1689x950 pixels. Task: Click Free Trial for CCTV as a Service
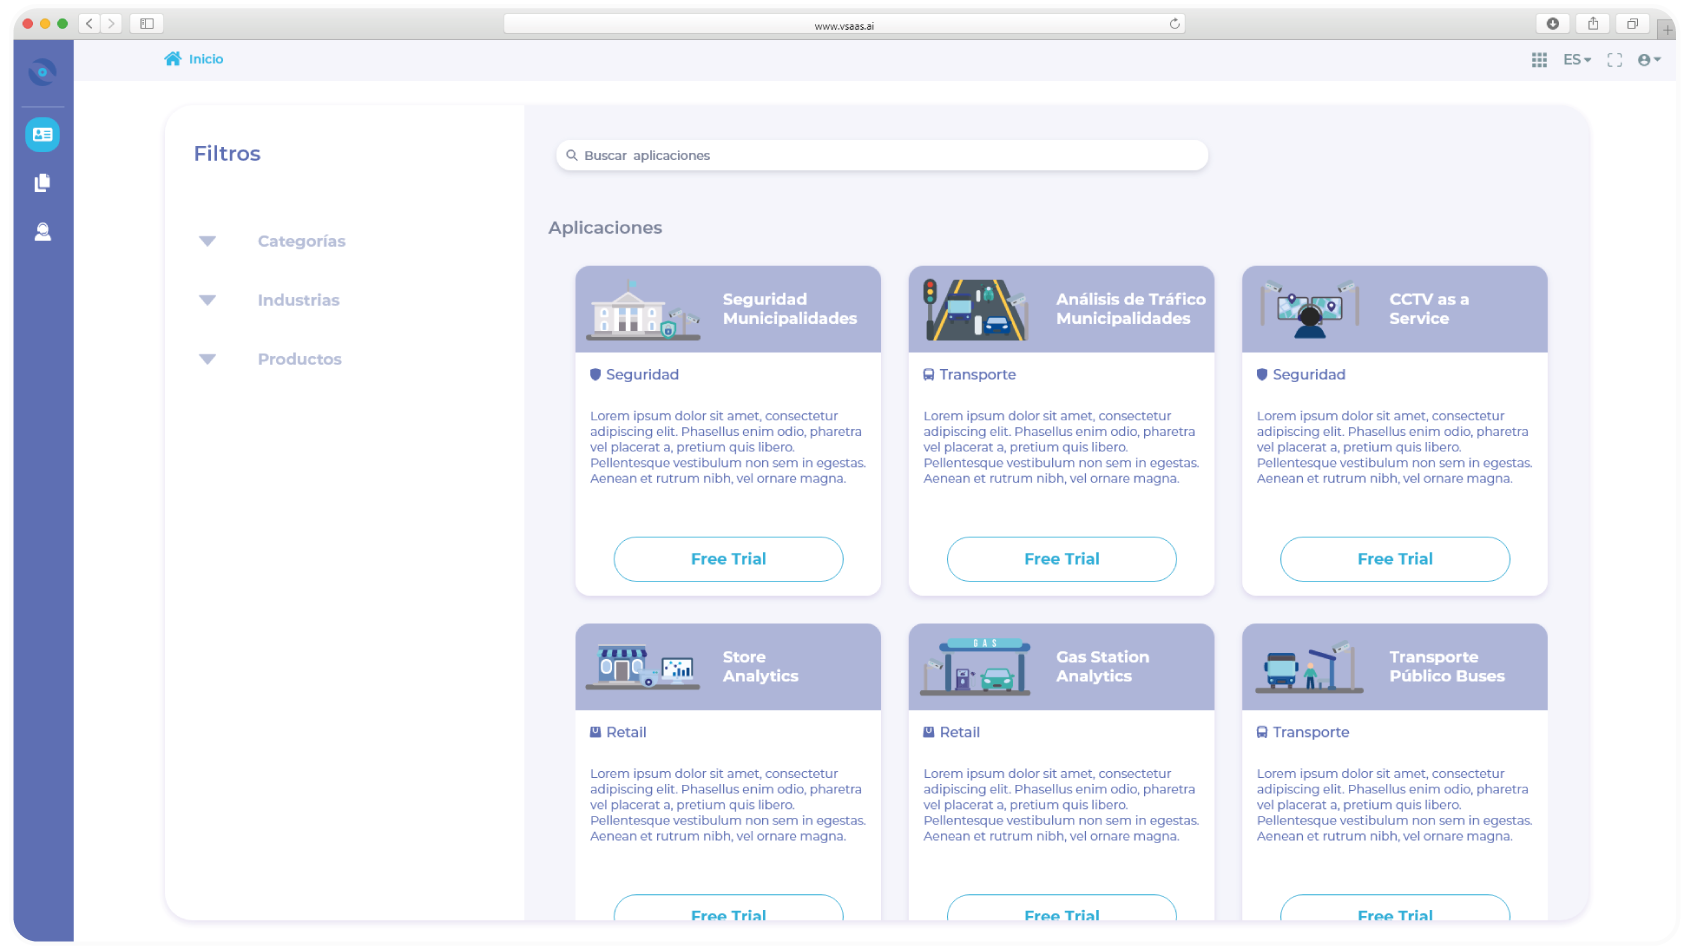pos(1394,559)
